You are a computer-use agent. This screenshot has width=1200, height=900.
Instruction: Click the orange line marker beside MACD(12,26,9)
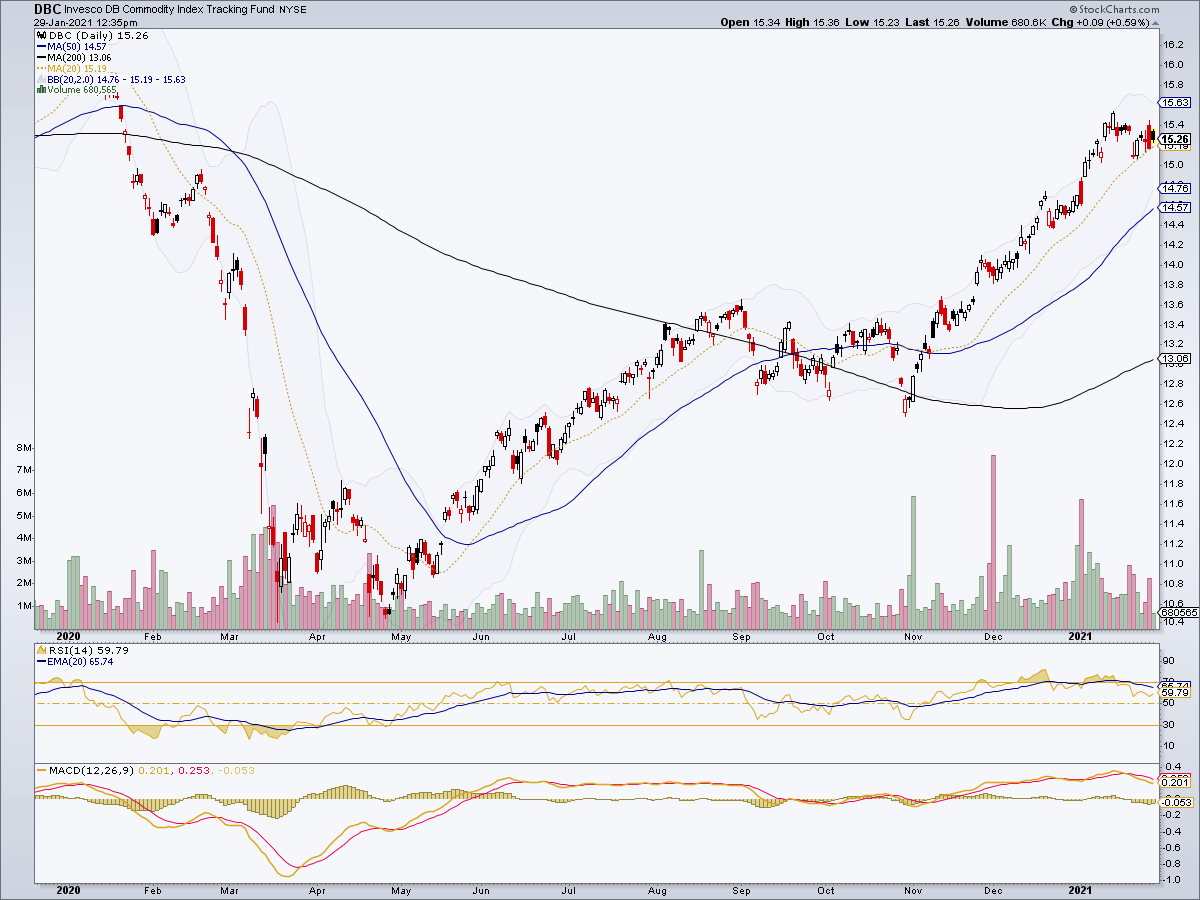[41, 770]
